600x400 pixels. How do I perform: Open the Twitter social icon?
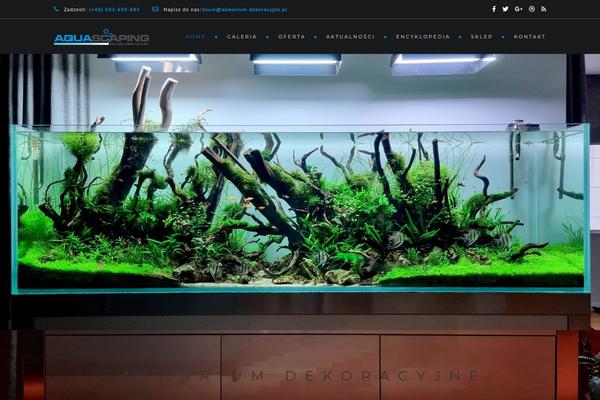(505, 9)
